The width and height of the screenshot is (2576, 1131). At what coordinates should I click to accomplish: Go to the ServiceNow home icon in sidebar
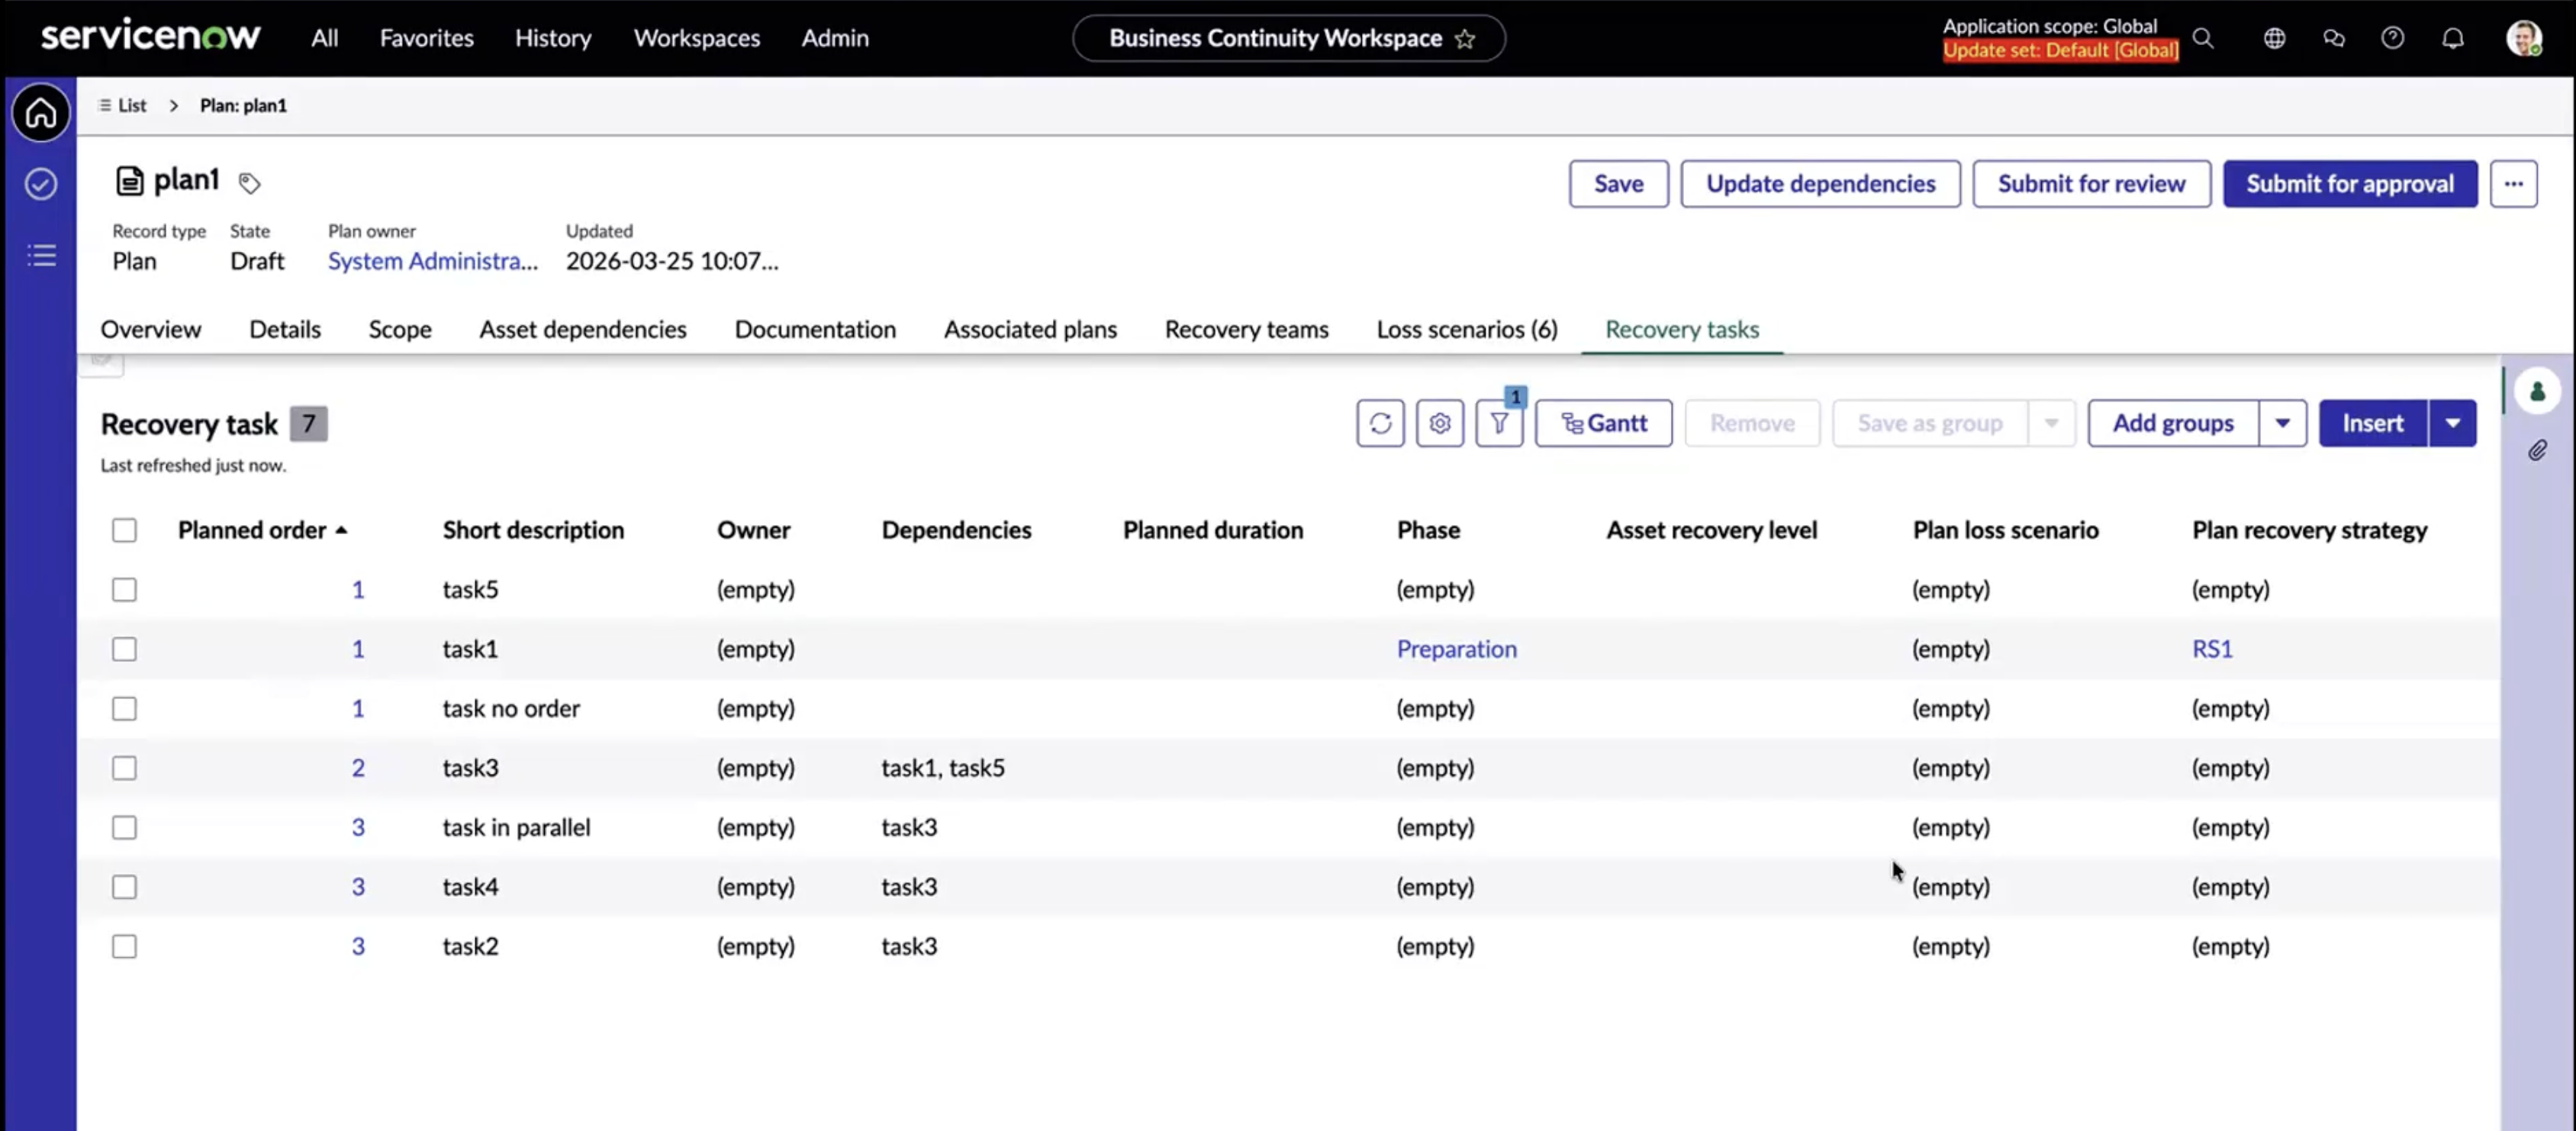click(41, 113)
